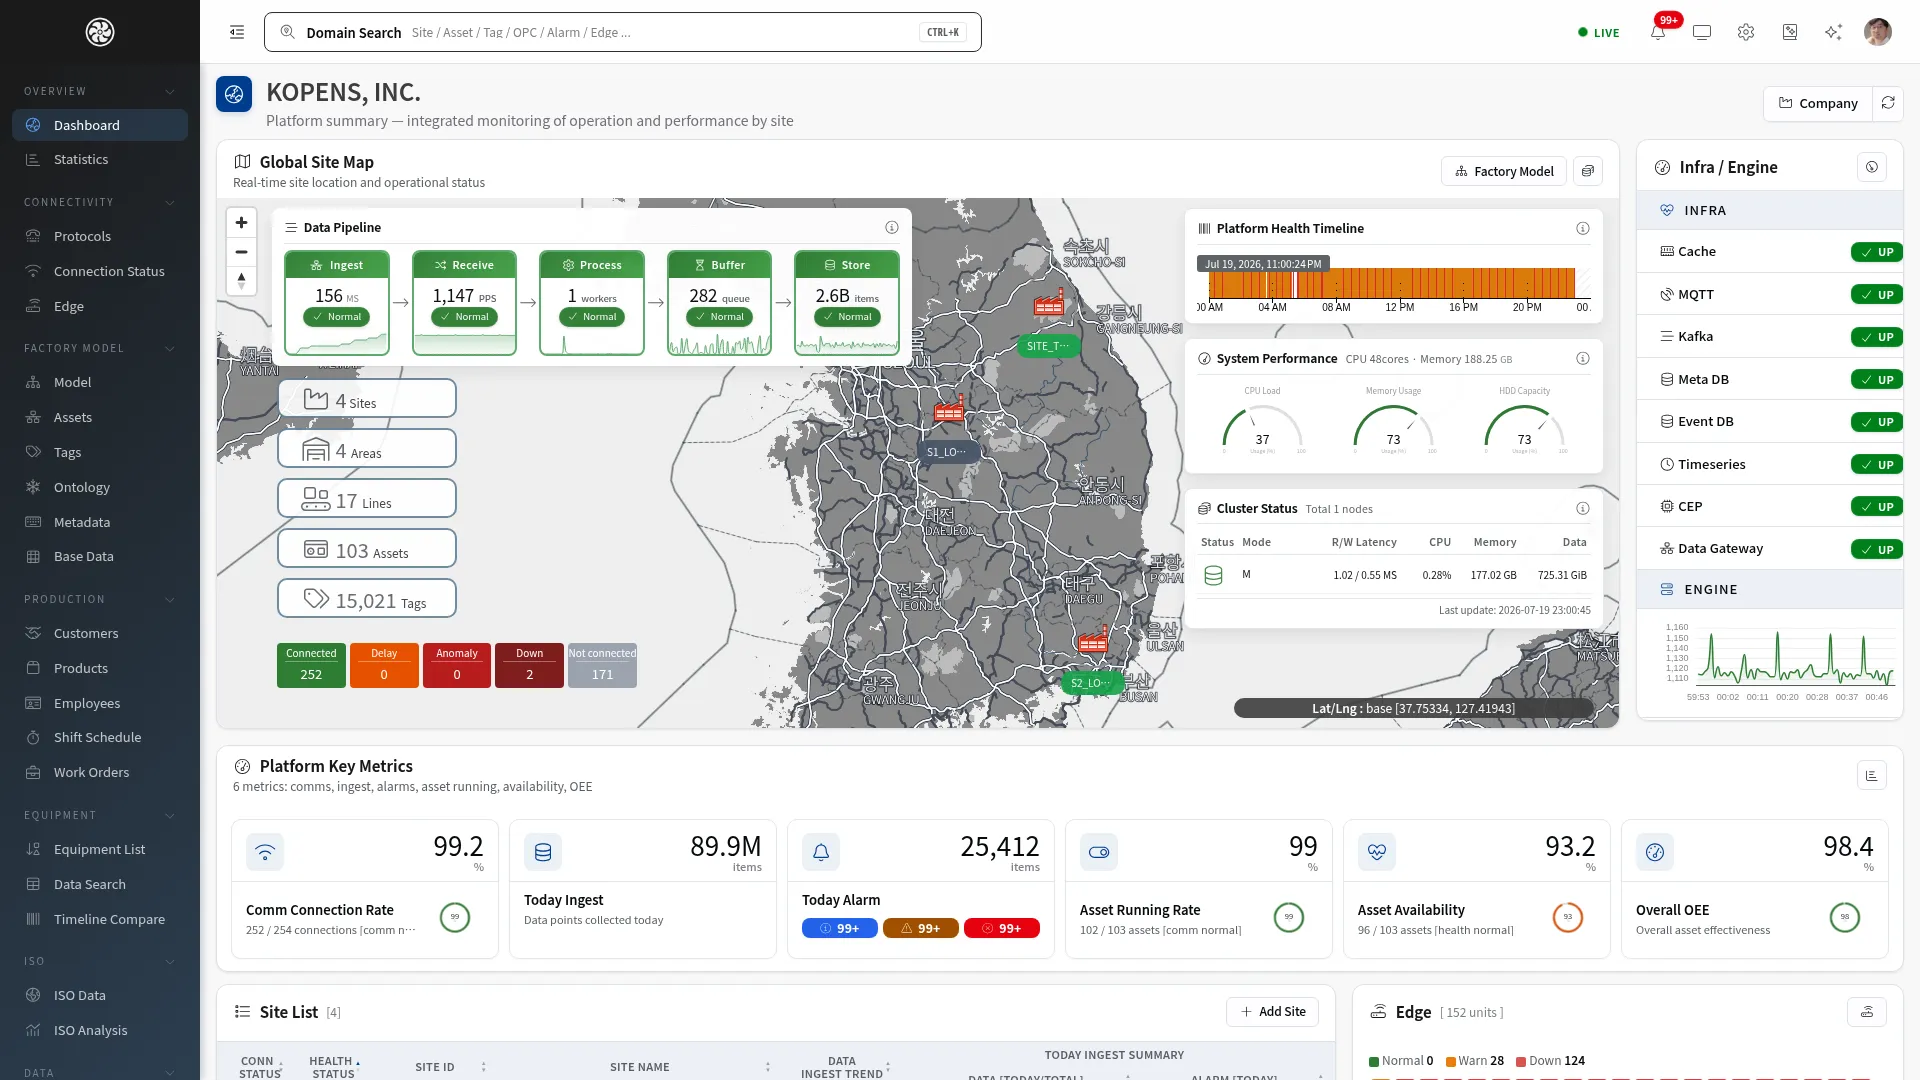Viewport: 1920px width, 1080px height.
Task: Click the red 99+ alarm badge
Action: pyautogui.click(x=1002, y=928)
